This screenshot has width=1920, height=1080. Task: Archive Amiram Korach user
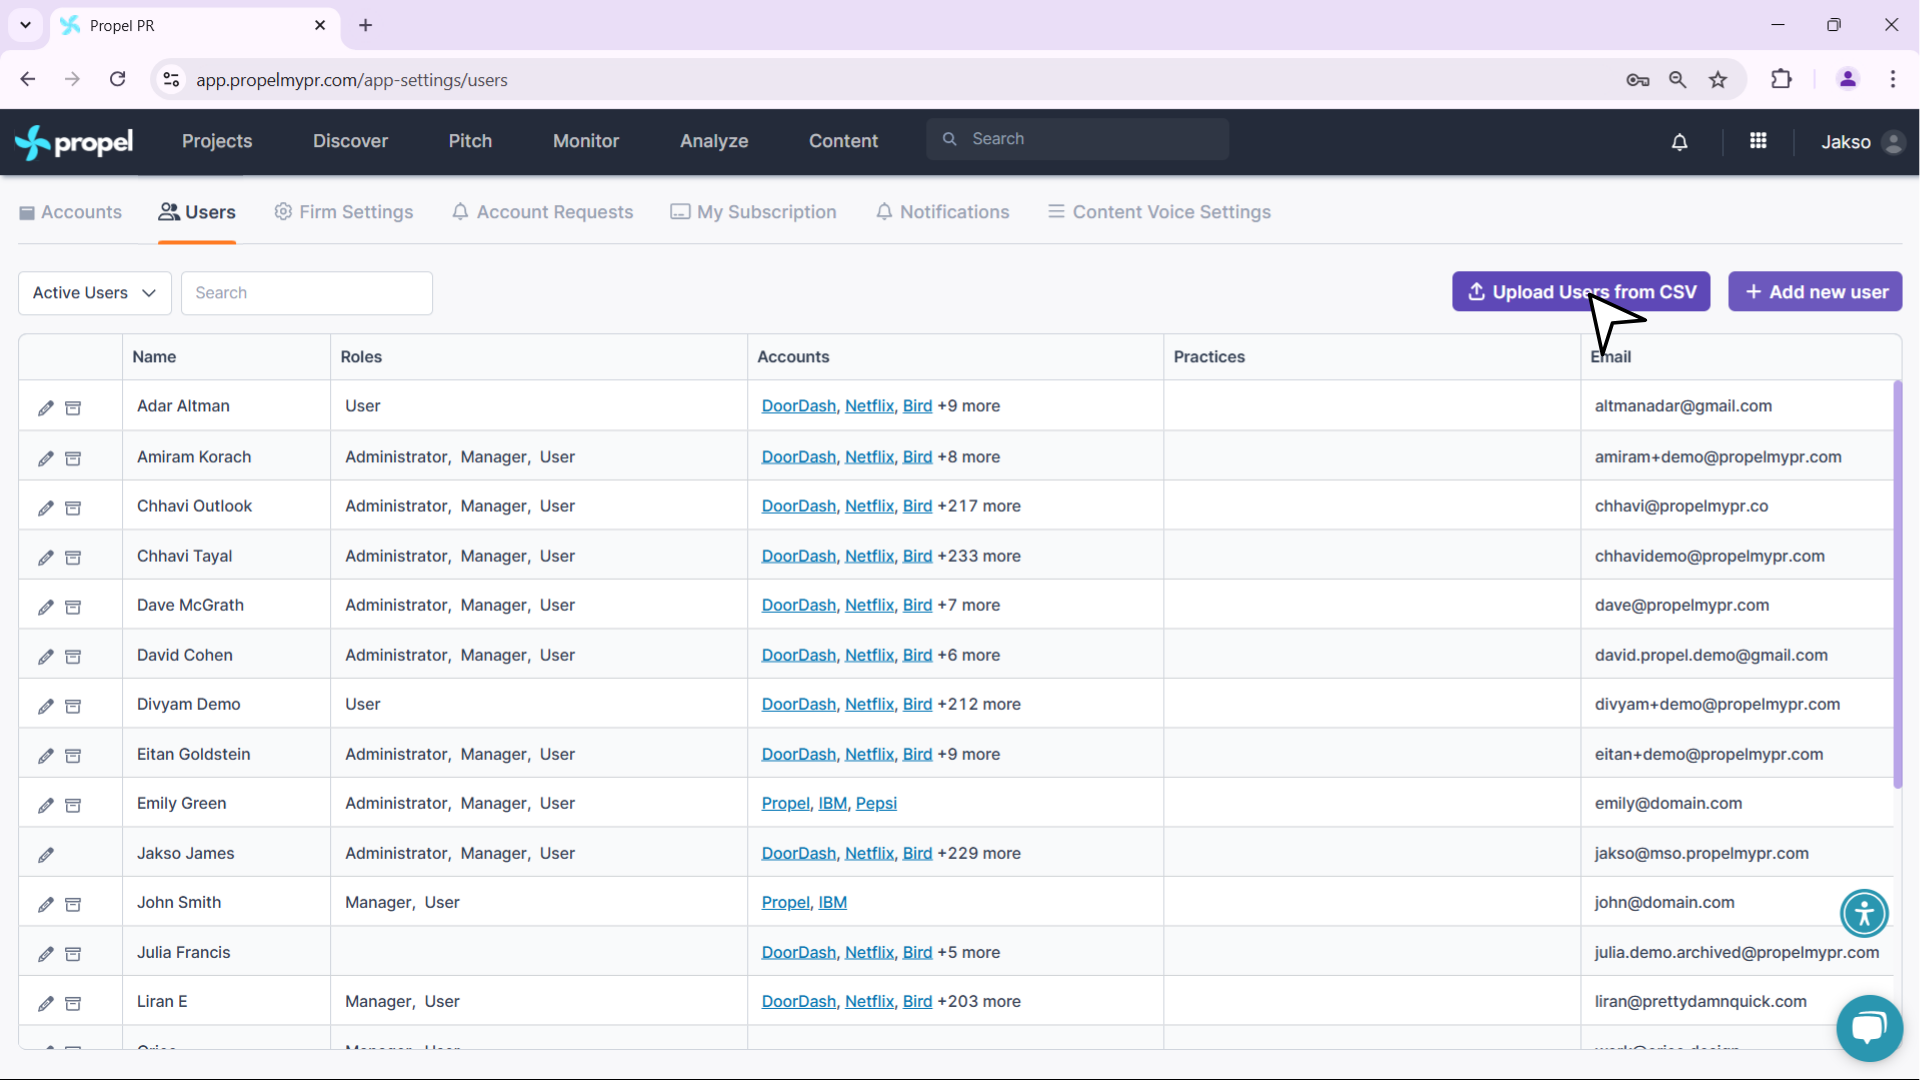[73, 458]
